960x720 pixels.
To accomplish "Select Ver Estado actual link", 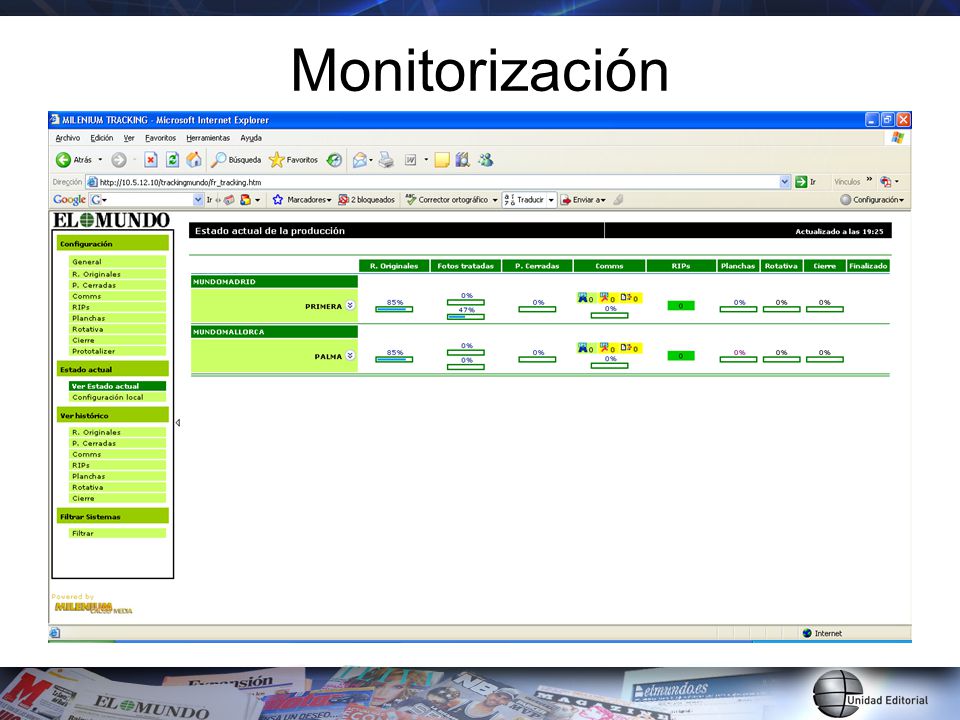I will [x=117, y=386].
